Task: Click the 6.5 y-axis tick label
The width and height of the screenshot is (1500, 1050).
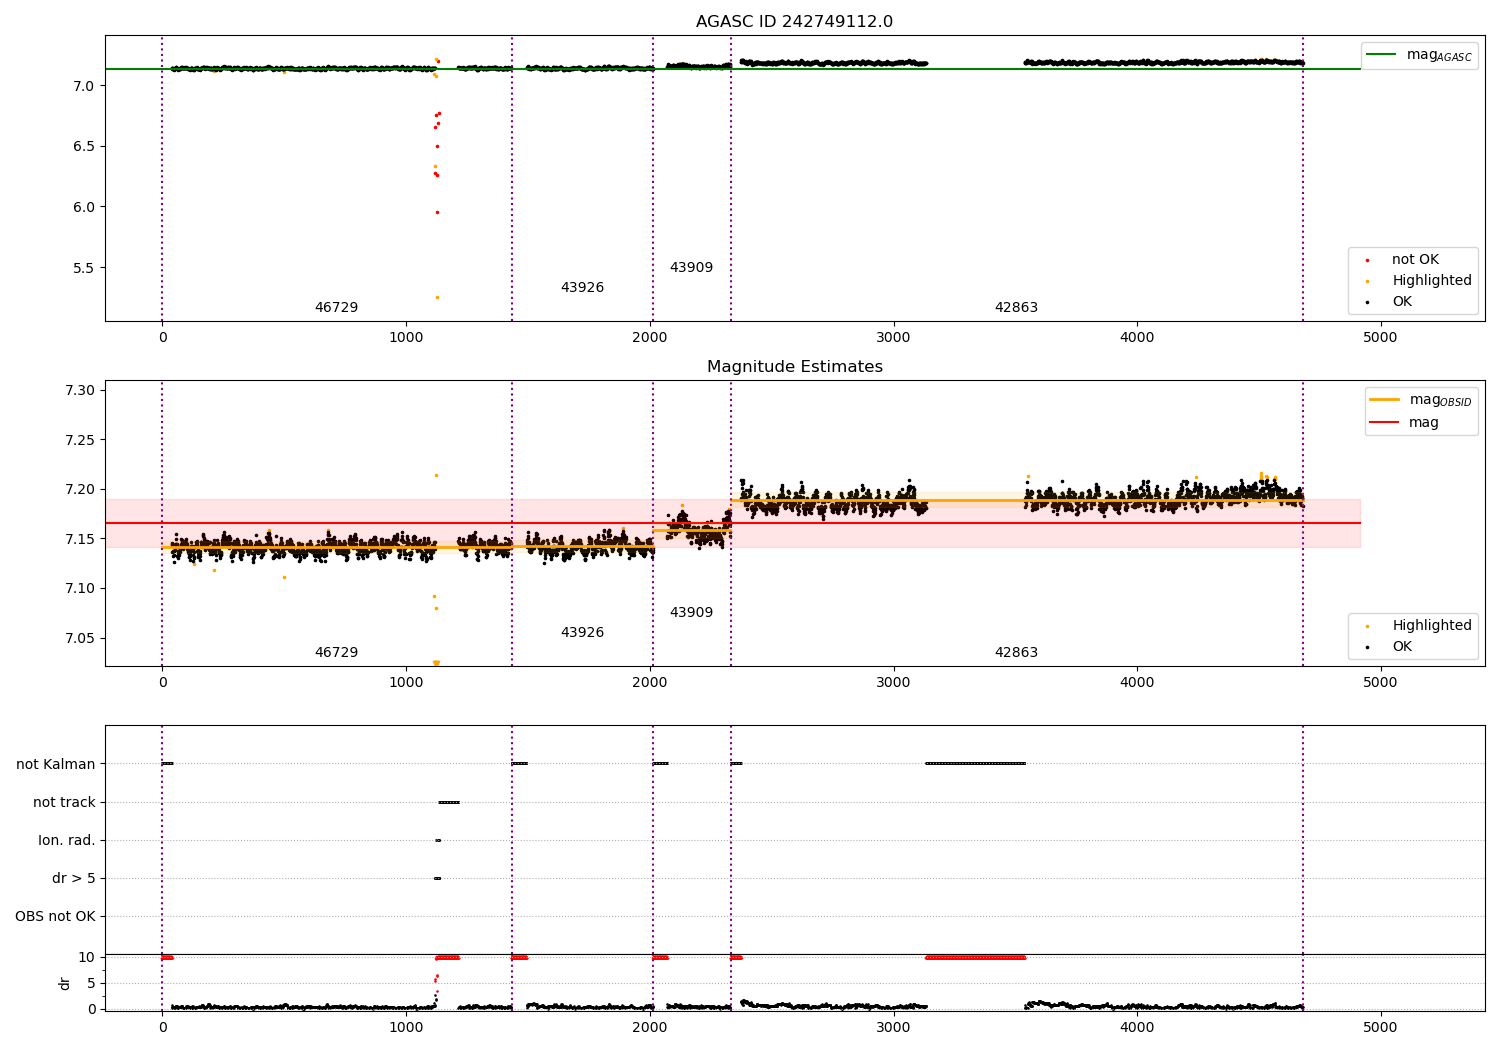Action: (83, 147)
